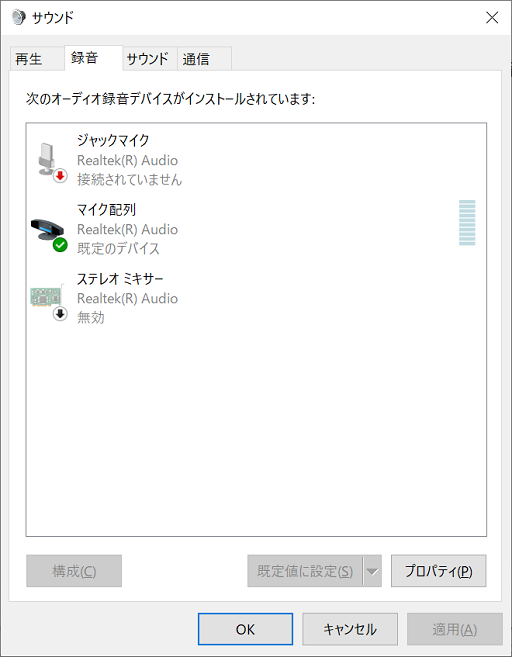The width and height of the screenshot is (512, 657).
Task: Click the 構成(C) button
Action: tap(74, 571)
